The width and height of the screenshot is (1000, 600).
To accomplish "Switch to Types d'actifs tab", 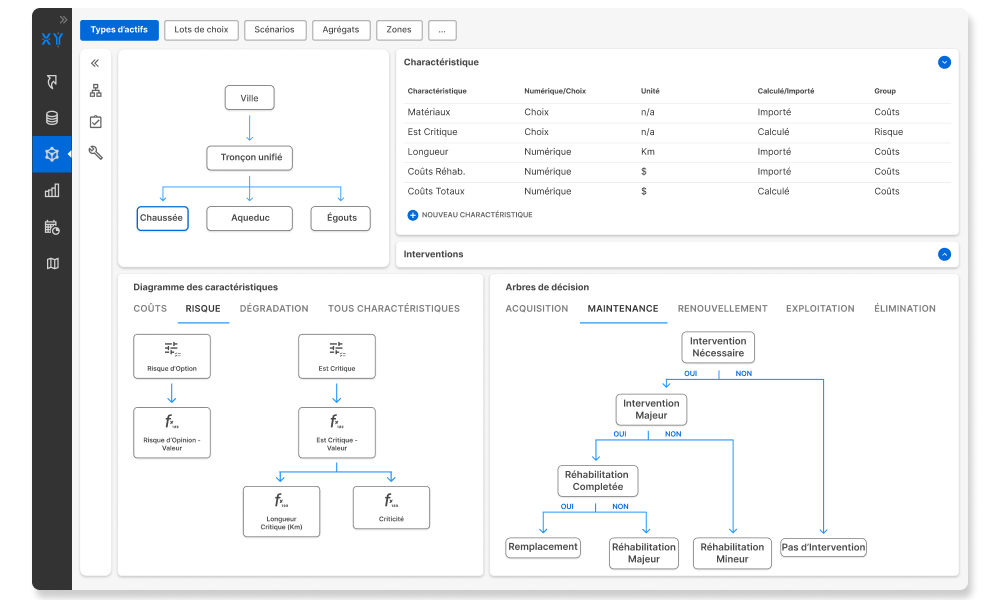I will coord(119,30).
